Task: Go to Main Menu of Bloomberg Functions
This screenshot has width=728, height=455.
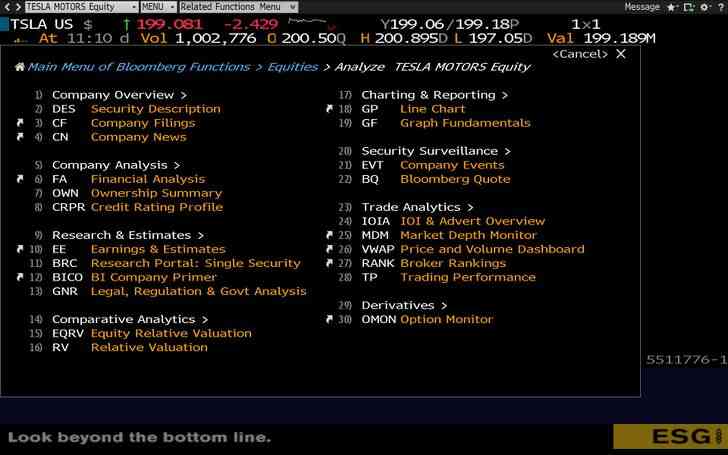Action: pos(138,67)
